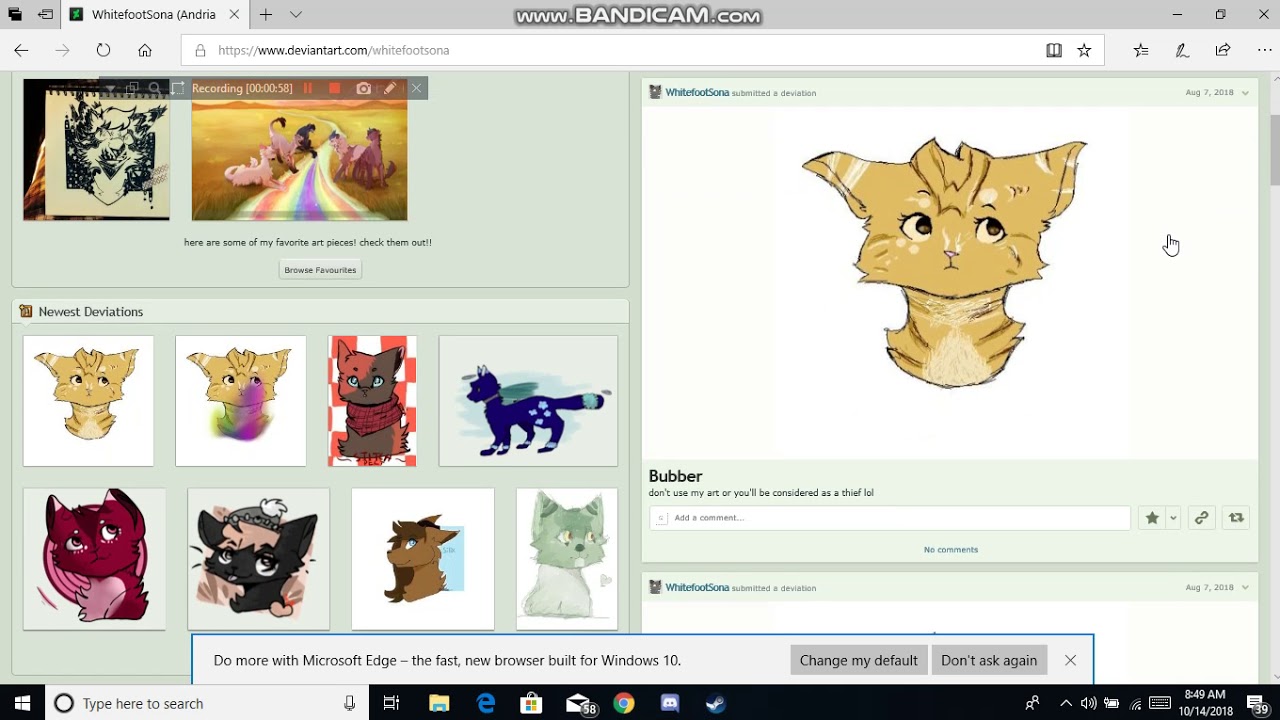Viewport: 1280px width, 720px height.
Task: Open the brown long-haired cat thumbnail
Action: click(x=423, y=559)
